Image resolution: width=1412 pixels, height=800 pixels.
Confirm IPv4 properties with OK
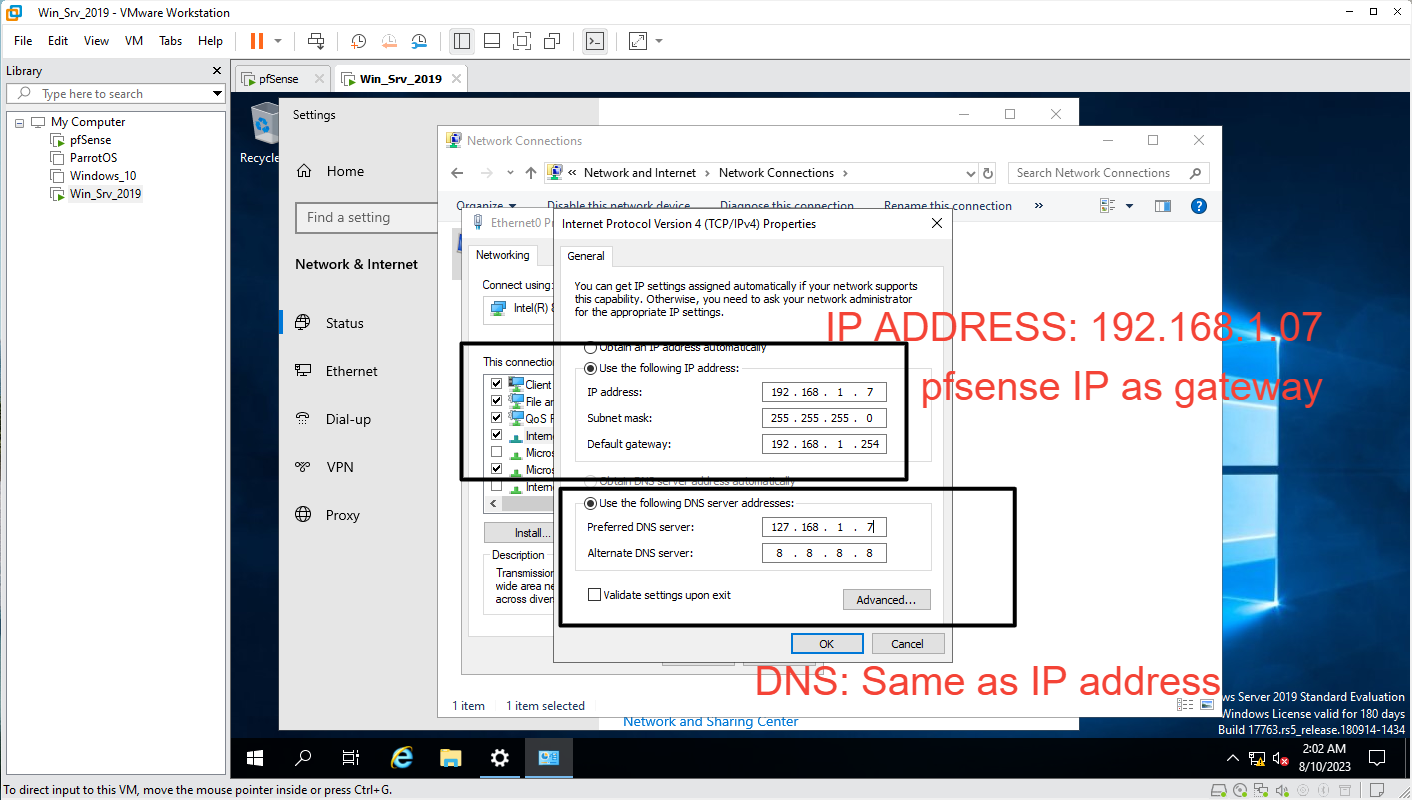(827, 644)
